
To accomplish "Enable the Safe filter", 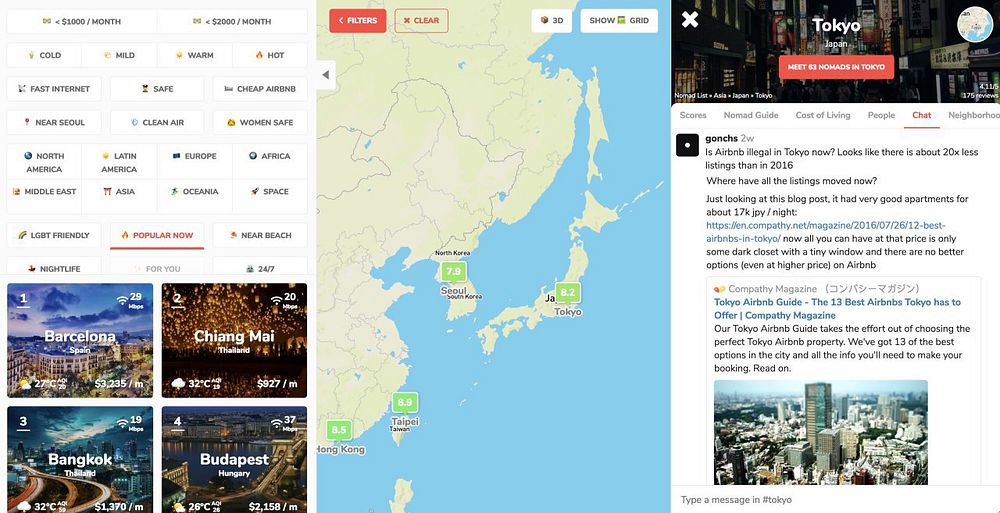I will coord(157,89).
